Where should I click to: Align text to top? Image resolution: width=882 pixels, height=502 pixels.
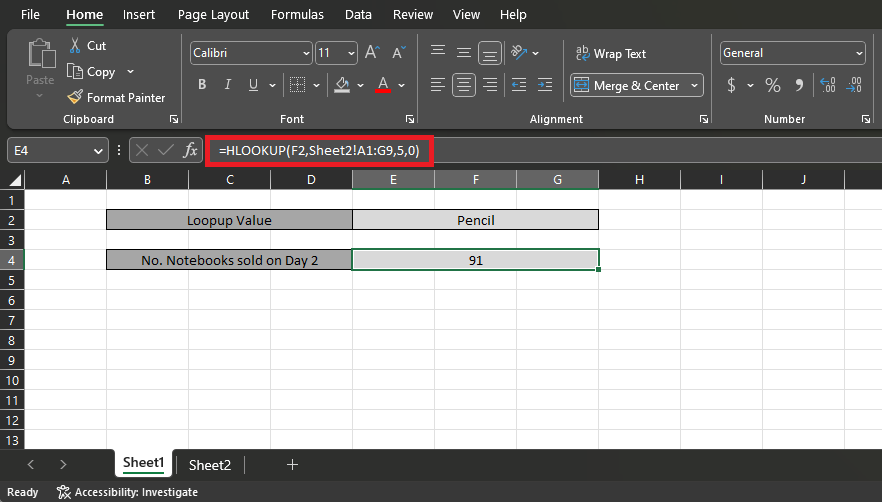[438, 52]
